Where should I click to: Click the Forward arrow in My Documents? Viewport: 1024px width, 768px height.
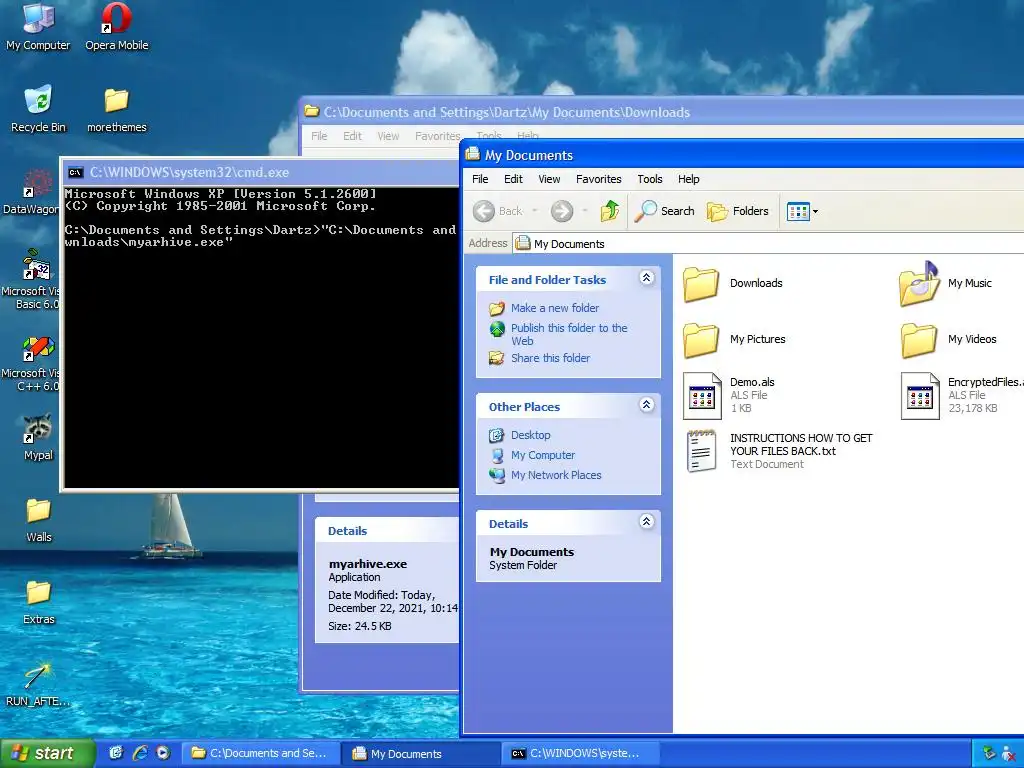click(x=562, y=211)
